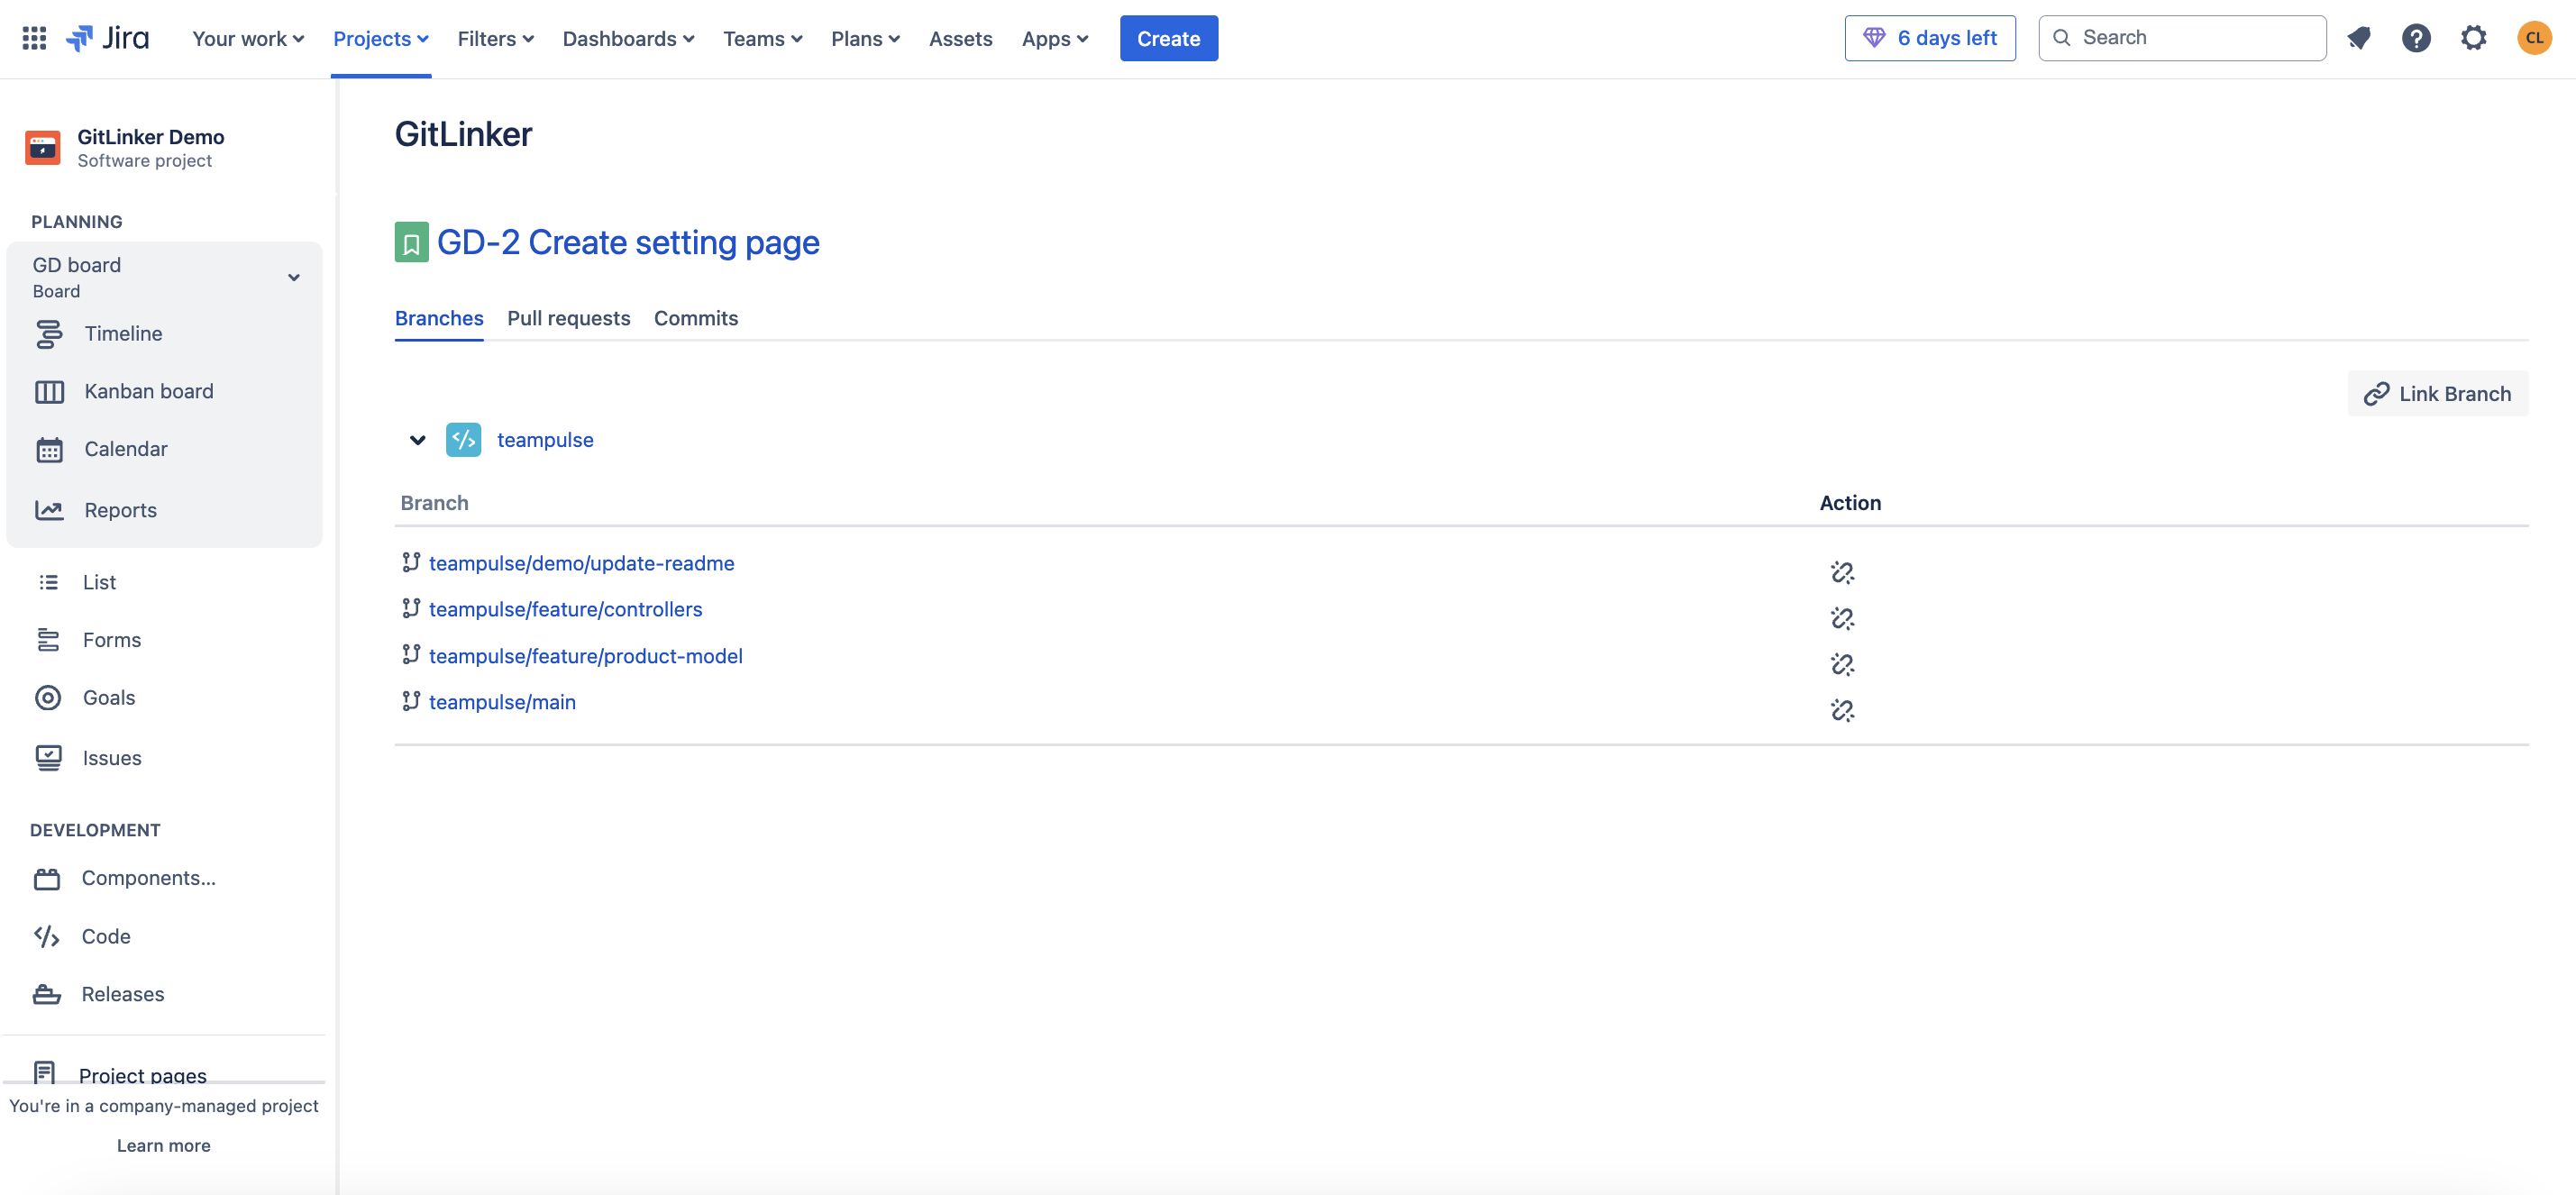The image size is (2576, 1195).
Task: Switch to the Pull requests tab
Action: [x=568, y=318]
